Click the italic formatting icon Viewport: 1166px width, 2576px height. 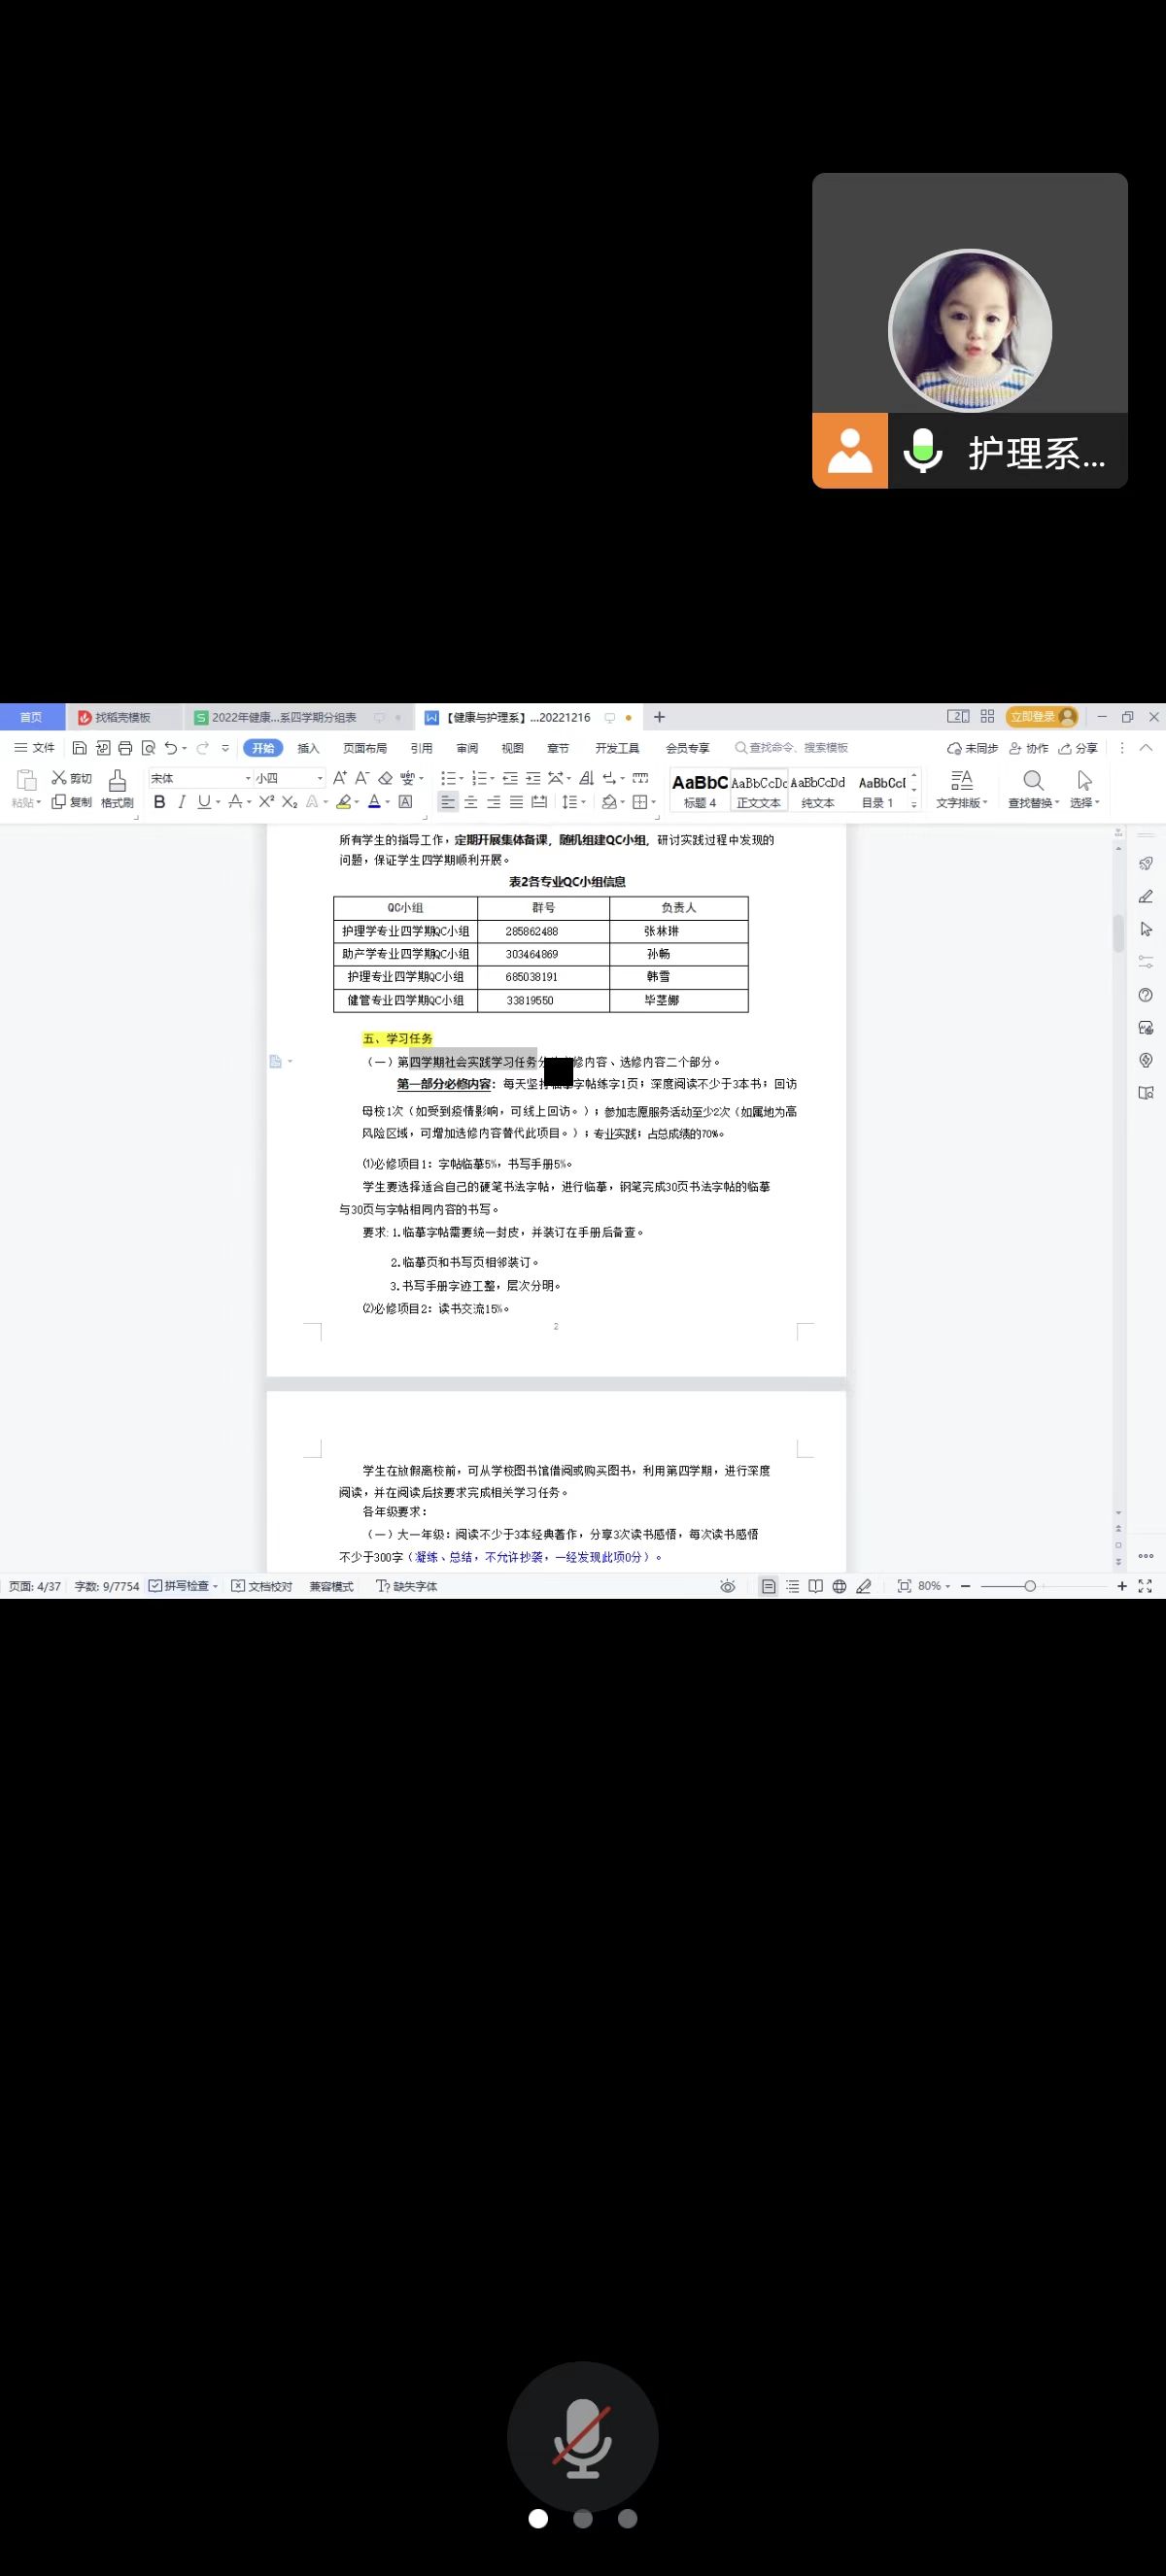[181, 802]
